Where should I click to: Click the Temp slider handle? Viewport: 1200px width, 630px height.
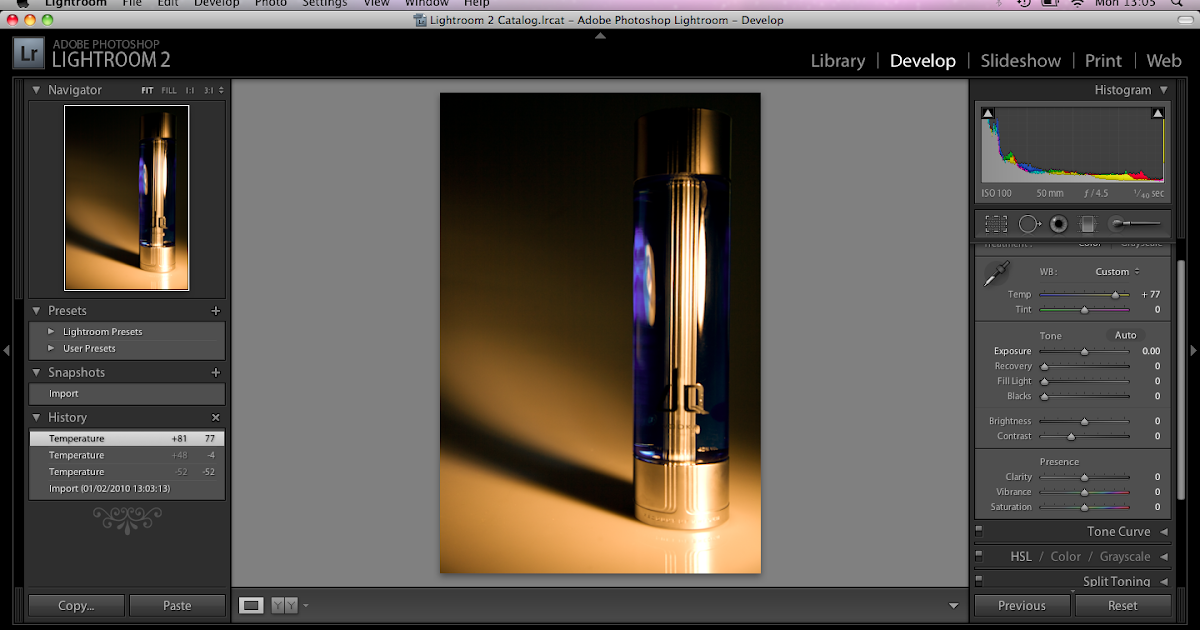click(1116, 295)
